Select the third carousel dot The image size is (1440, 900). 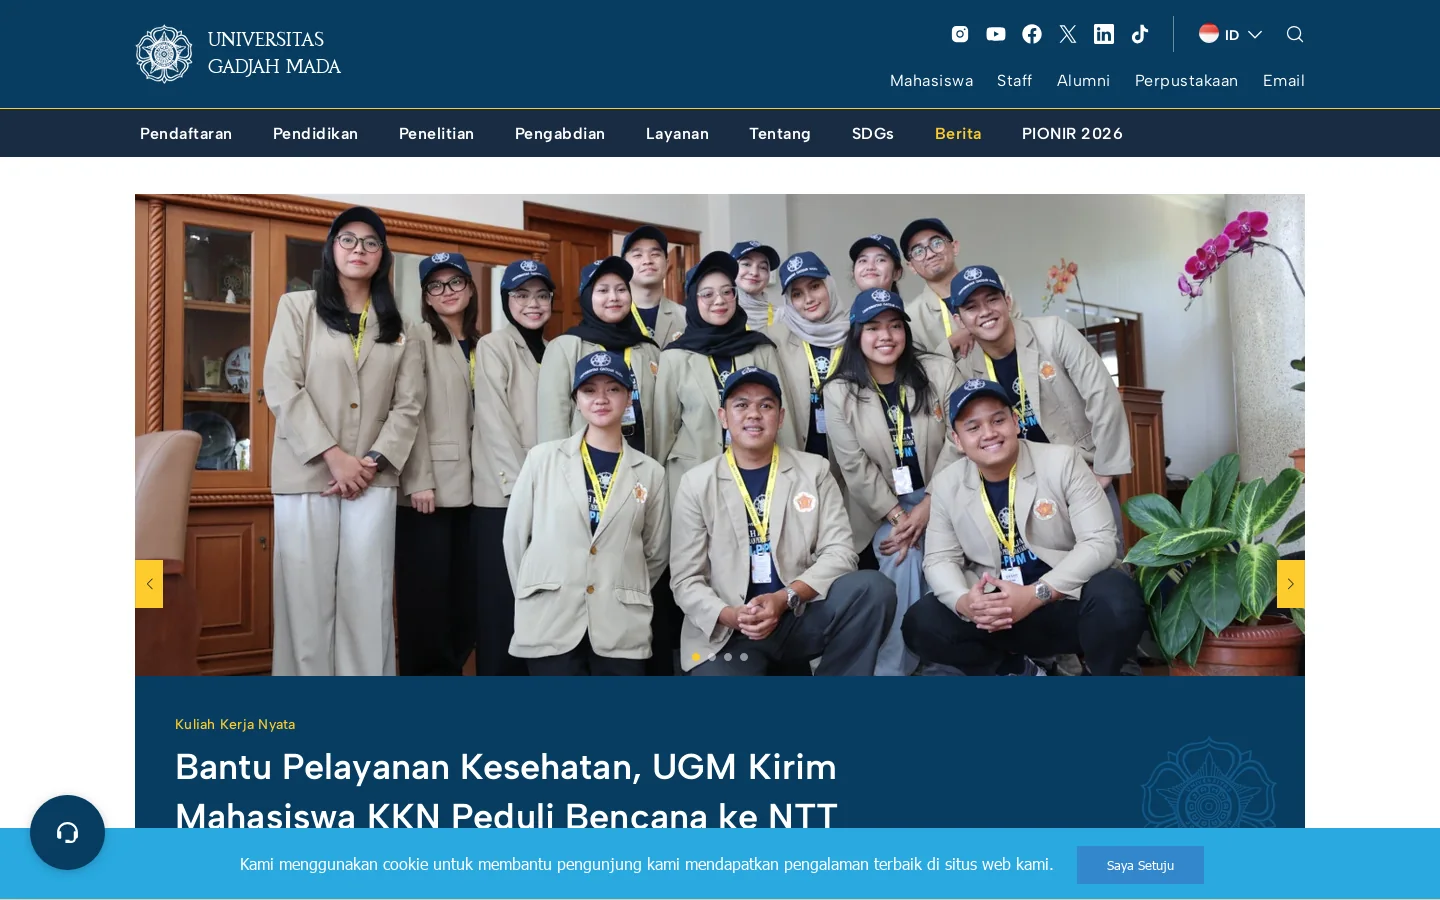click(728, 657)
